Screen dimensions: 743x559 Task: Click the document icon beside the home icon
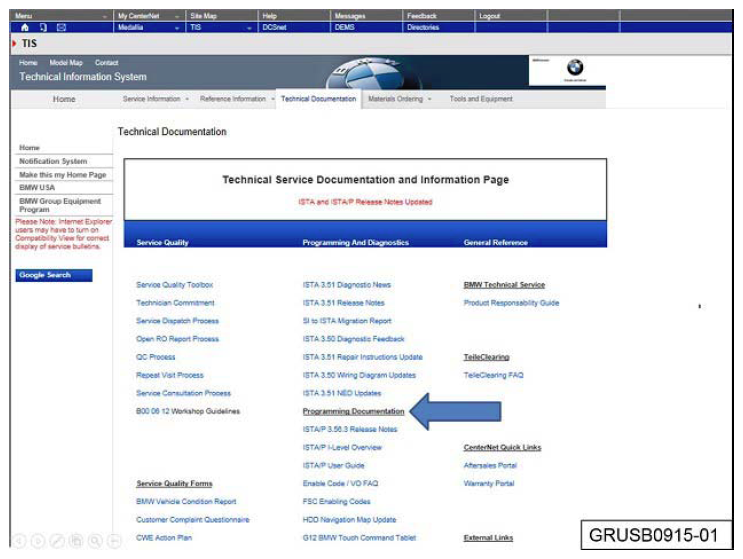point(43,27)
